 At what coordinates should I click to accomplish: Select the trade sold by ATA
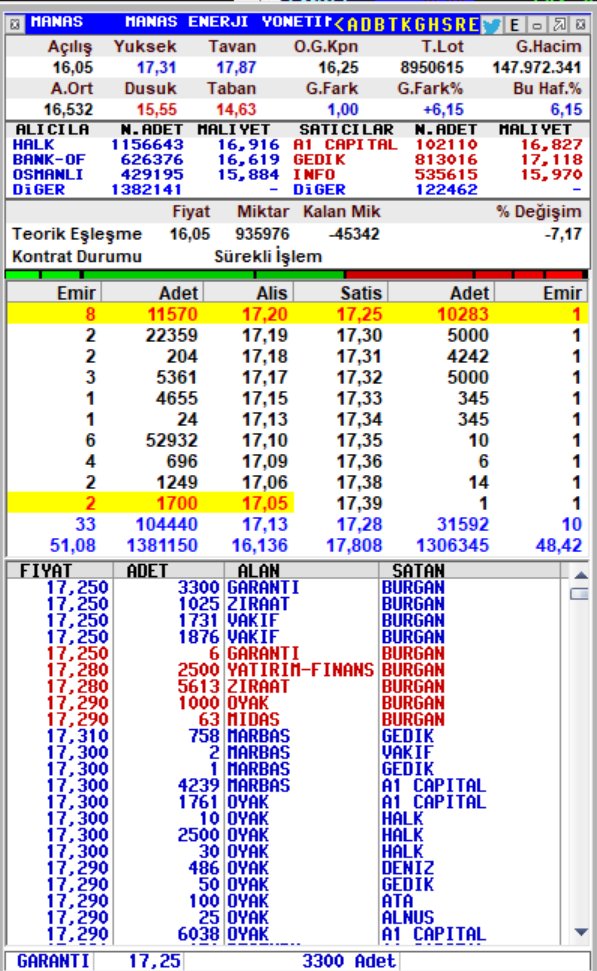click(285, 900)
